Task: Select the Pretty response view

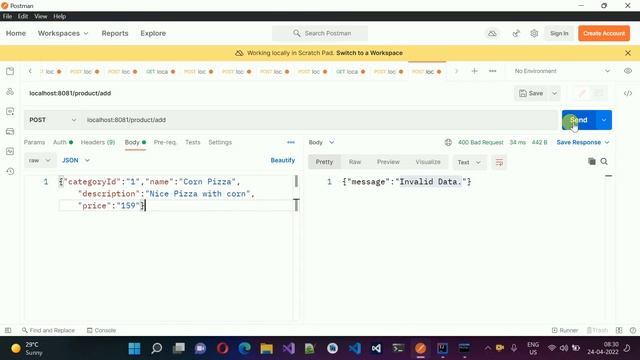Action: [324, 162]
